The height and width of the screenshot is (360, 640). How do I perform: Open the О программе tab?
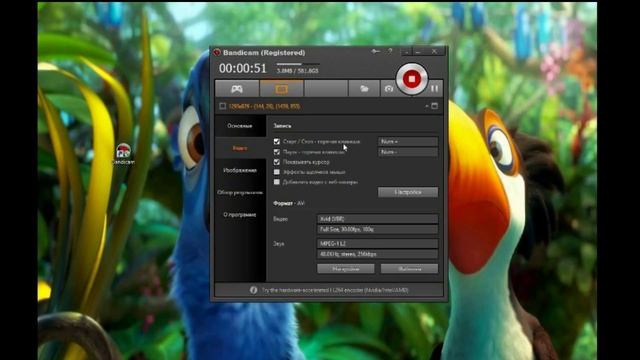240,215
